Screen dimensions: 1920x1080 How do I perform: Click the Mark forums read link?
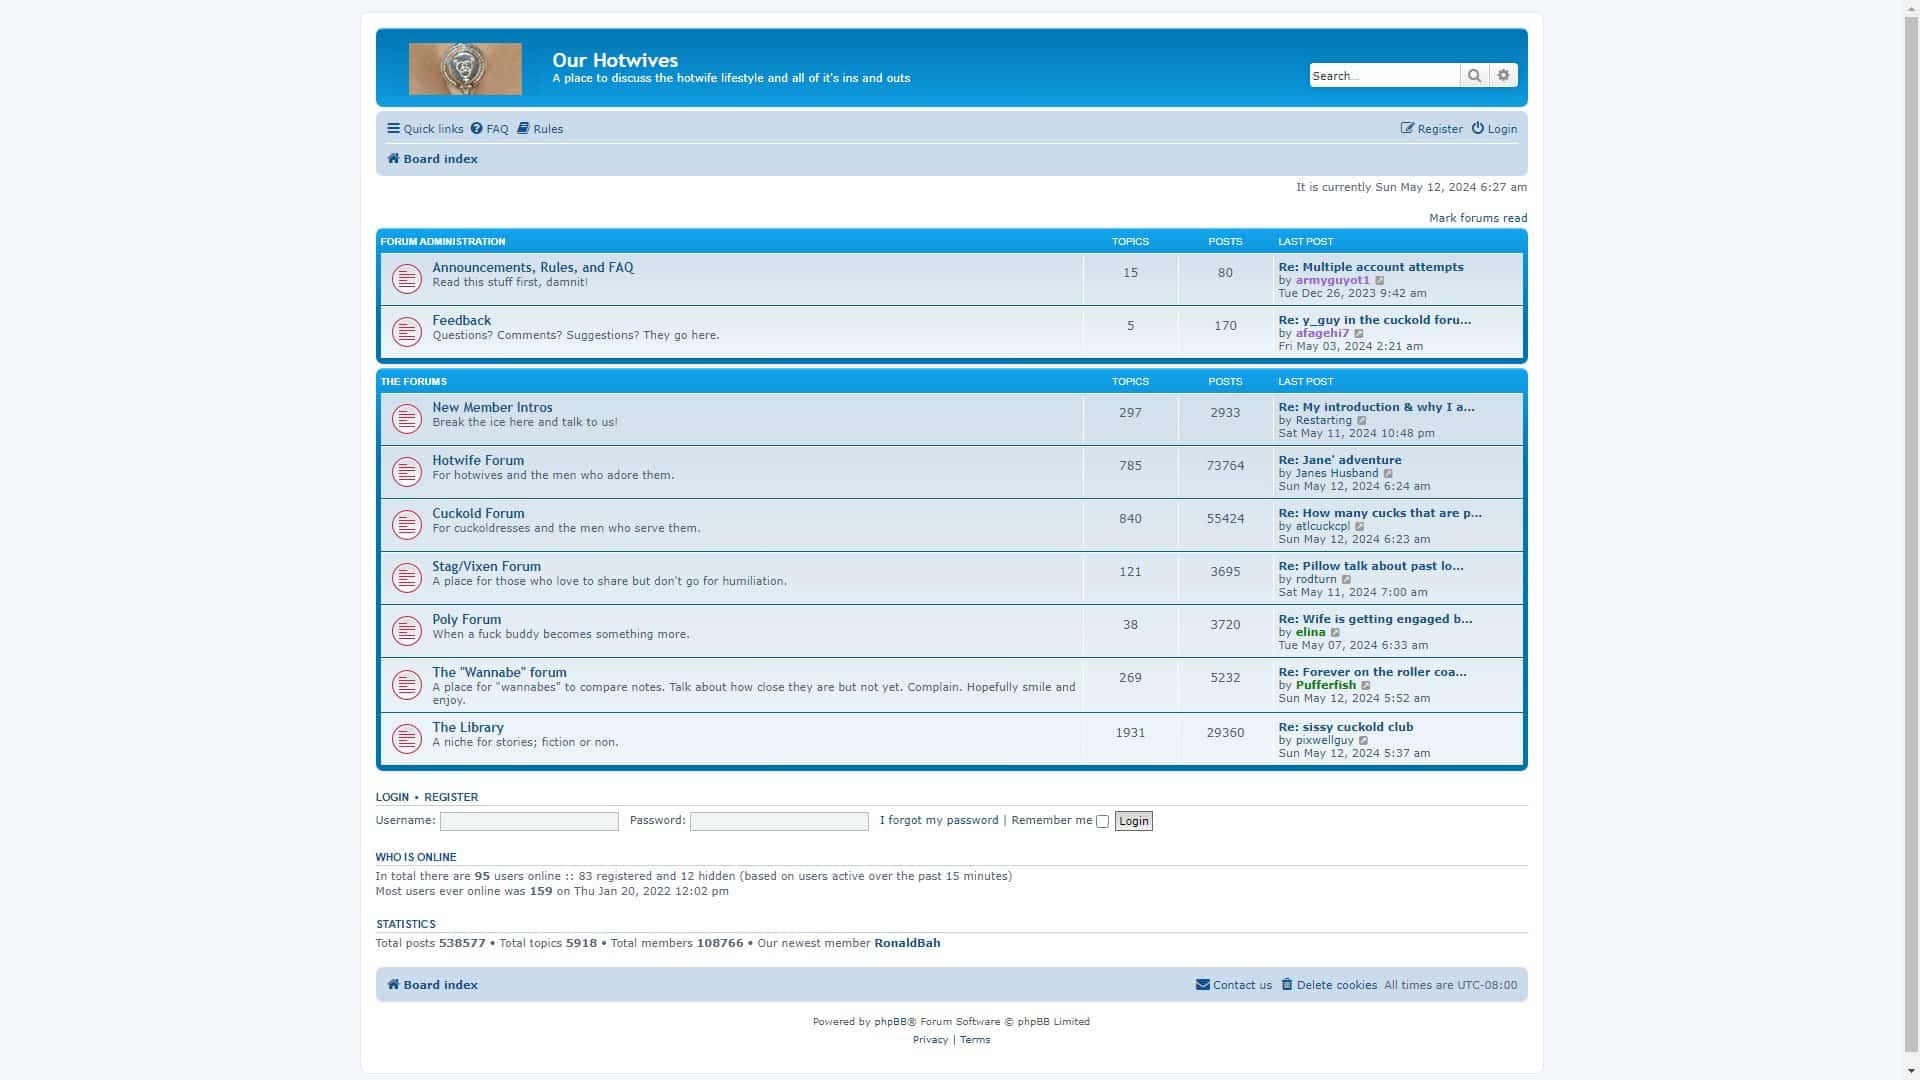(x=1478, y=218)
